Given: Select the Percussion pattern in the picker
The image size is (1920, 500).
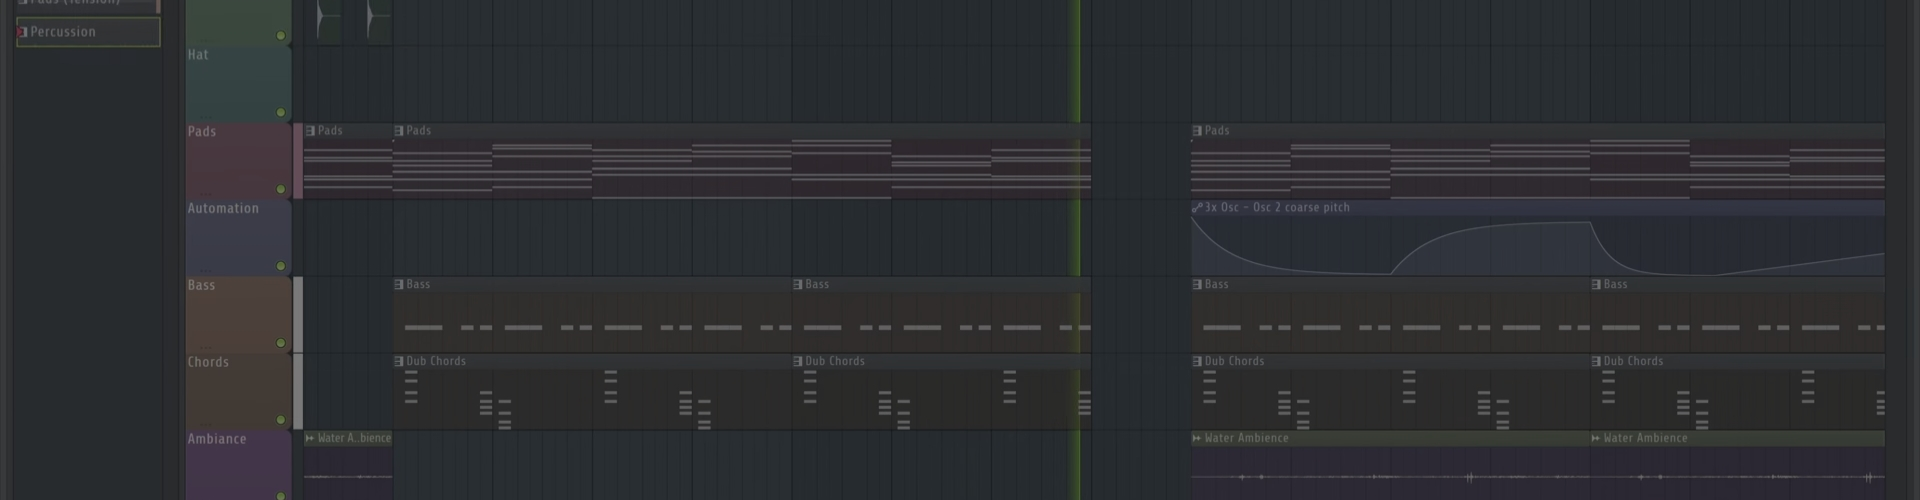Looking at the screenshot, I should pos(88,32).
